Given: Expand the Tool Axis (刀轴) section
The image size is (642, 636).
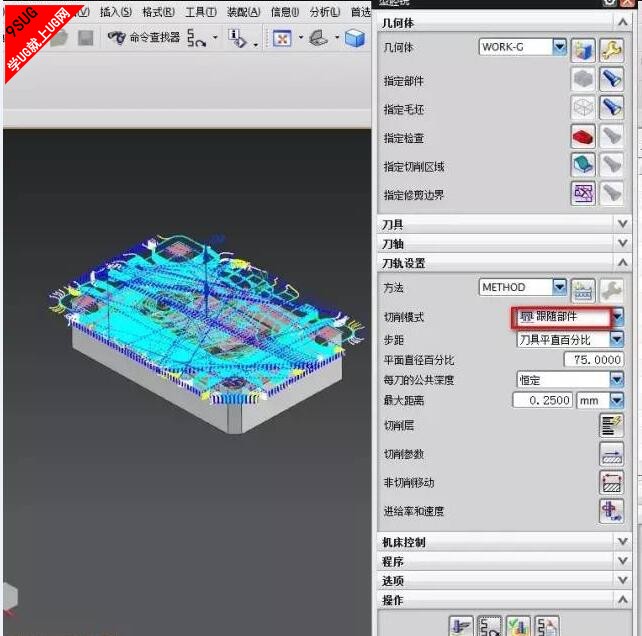Looking at the screenshot, I should click(622, 243).
